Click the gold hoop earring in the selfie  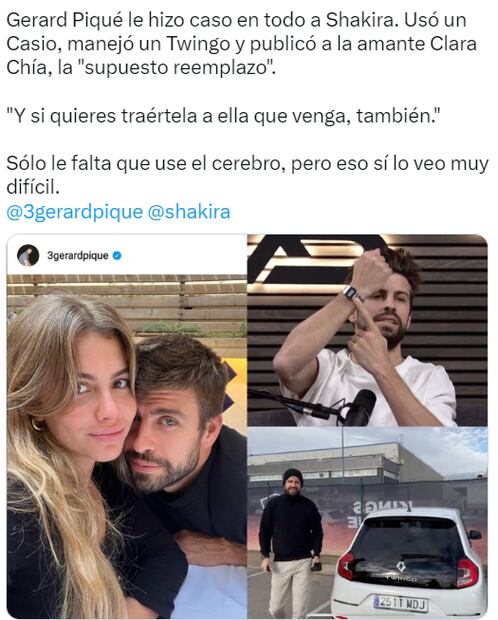pos(38,426)
